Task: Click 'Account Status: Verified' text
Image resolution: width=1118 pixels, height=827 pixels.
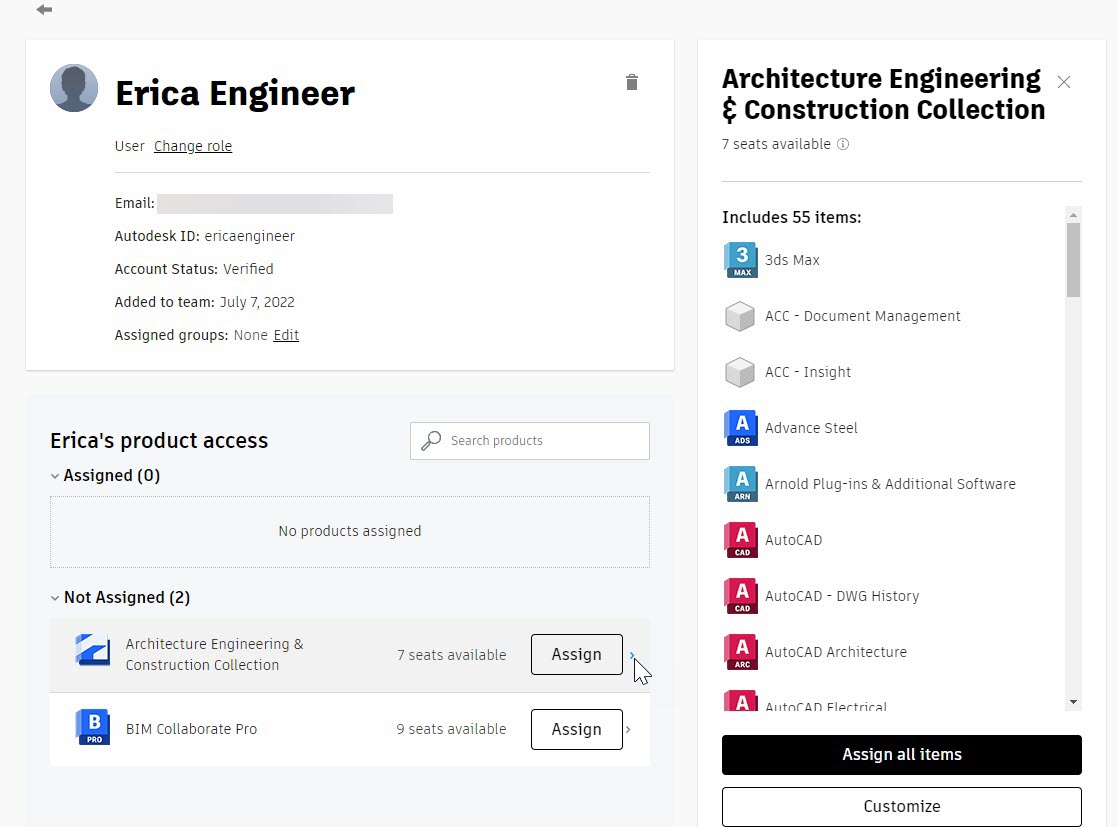Action: [x=194, y=269]
